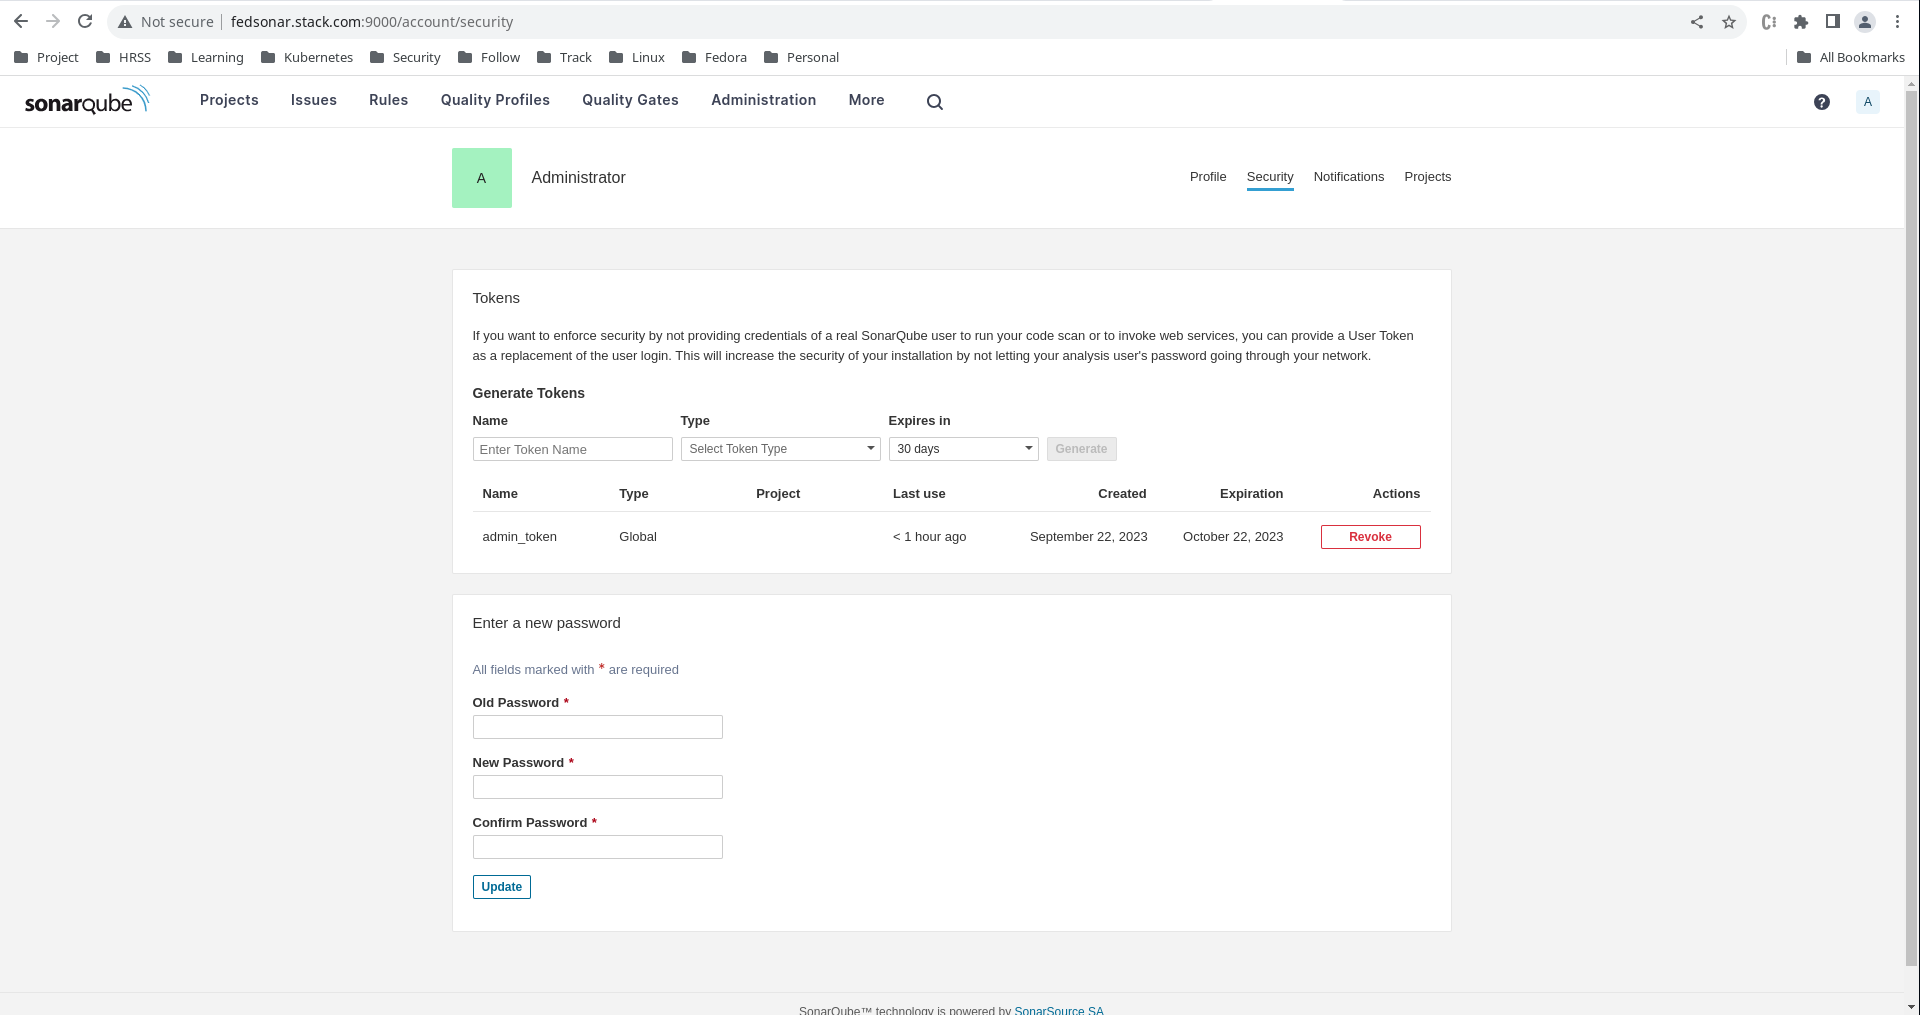This screenshot has height=1015, width=1920.
Task: Click the browser extensions puzzle icon
Action: click(1800, 21)
